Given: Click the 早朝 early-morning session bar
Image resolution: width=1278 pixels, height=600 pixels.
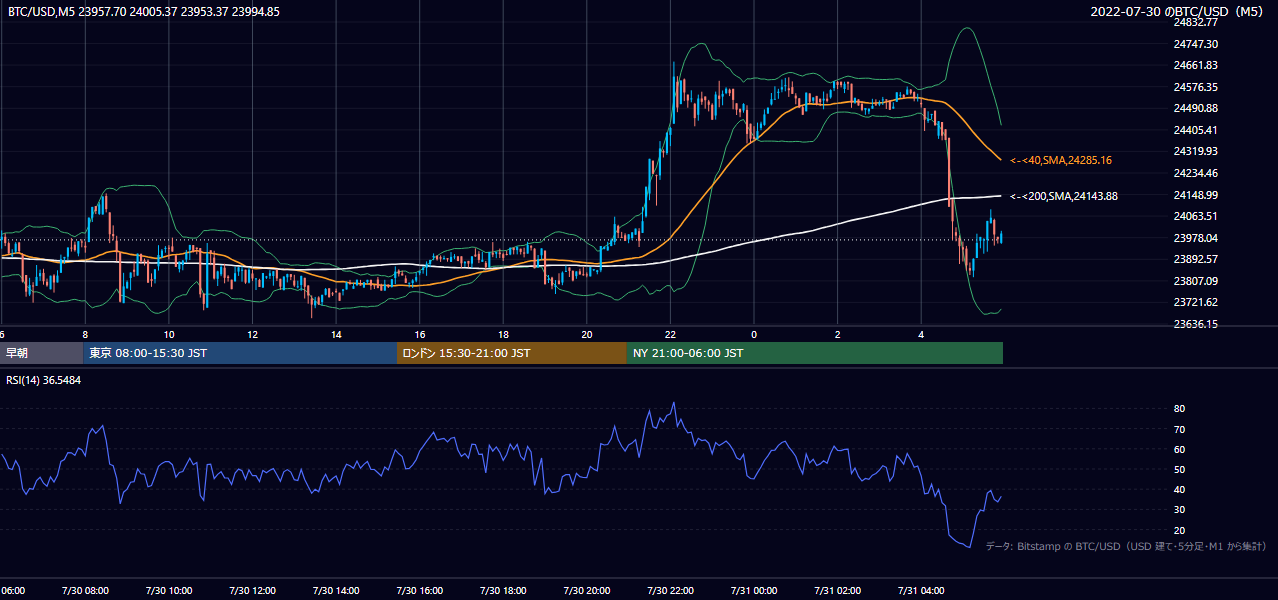Looking at the screenshot, I should coord(42,353).
